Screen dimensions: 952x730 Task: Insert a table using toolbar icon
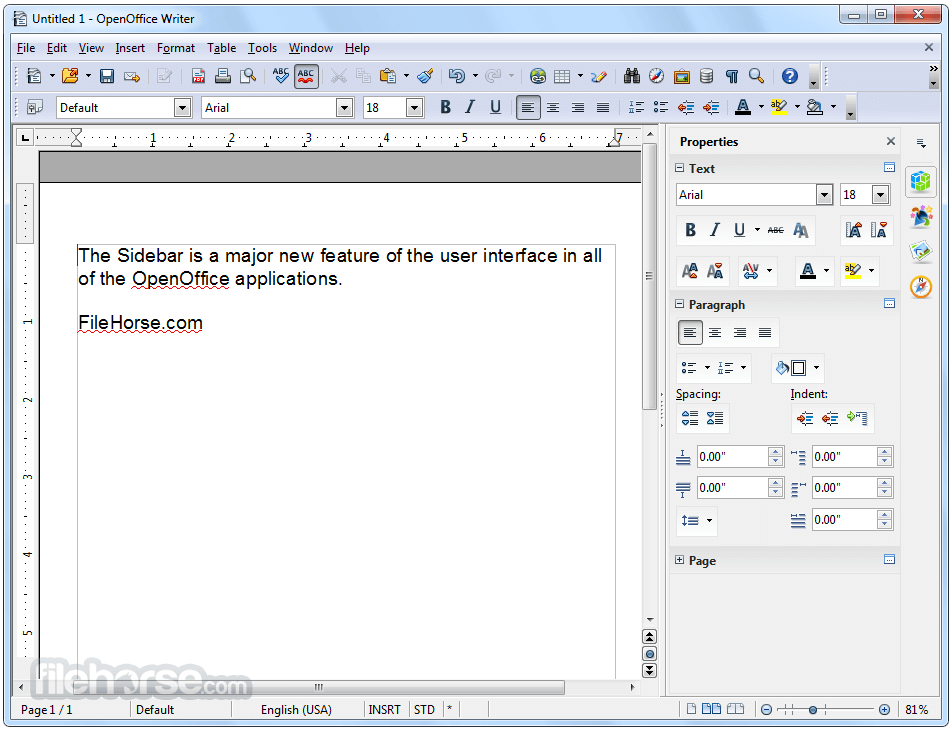tap(562, 76)
